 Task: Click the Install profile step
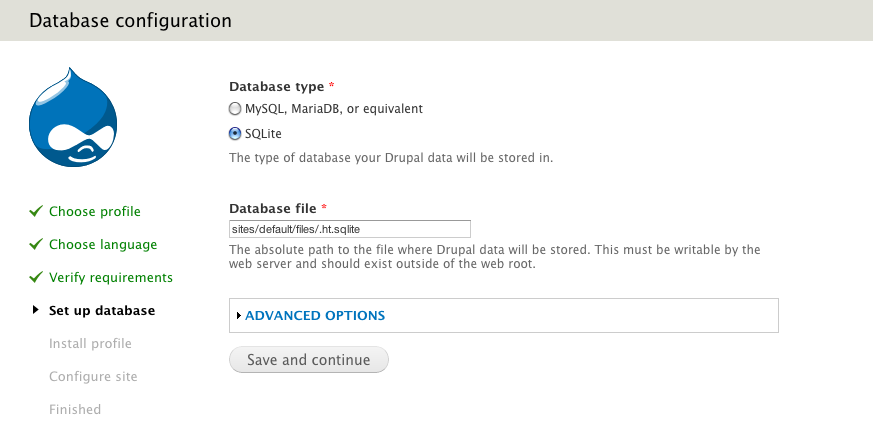[90, 343]
